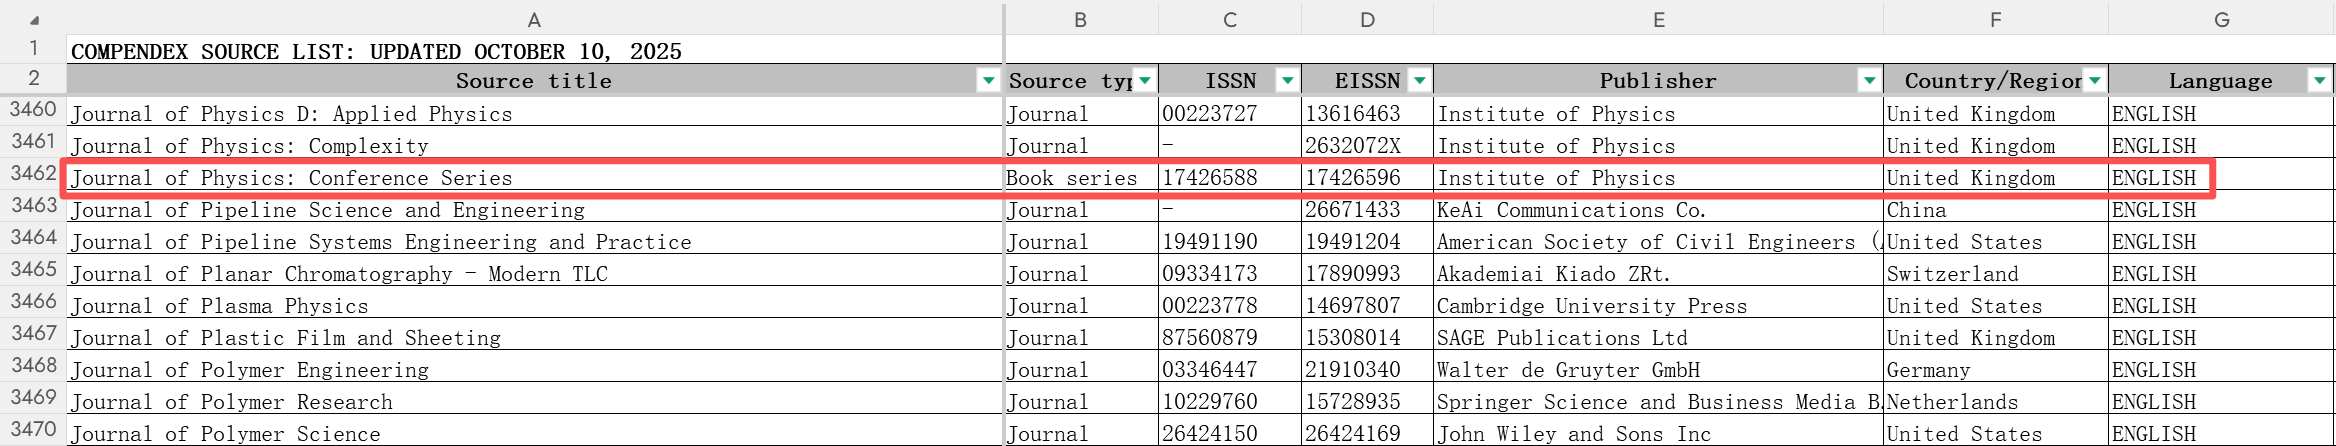Select column A header
The width and height of the screenshot is (2336, 446).
click(x=534, y=20)
